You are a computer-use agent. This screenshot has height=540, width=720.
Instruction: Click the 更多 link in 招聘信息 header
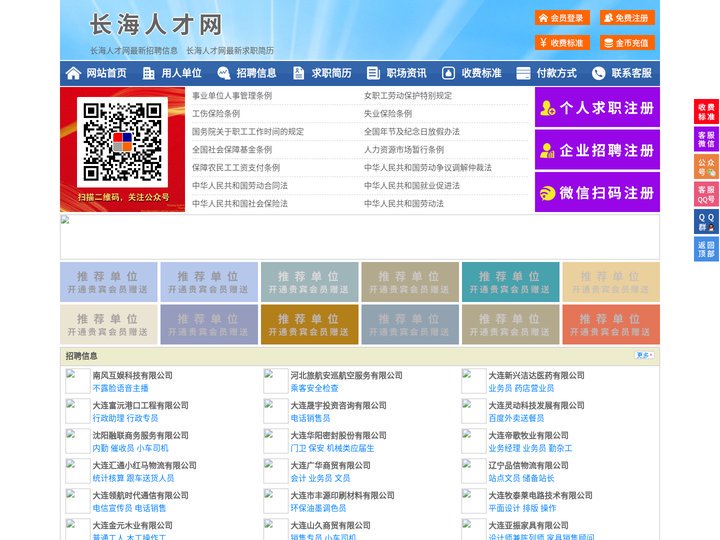(x=644, y=355)
